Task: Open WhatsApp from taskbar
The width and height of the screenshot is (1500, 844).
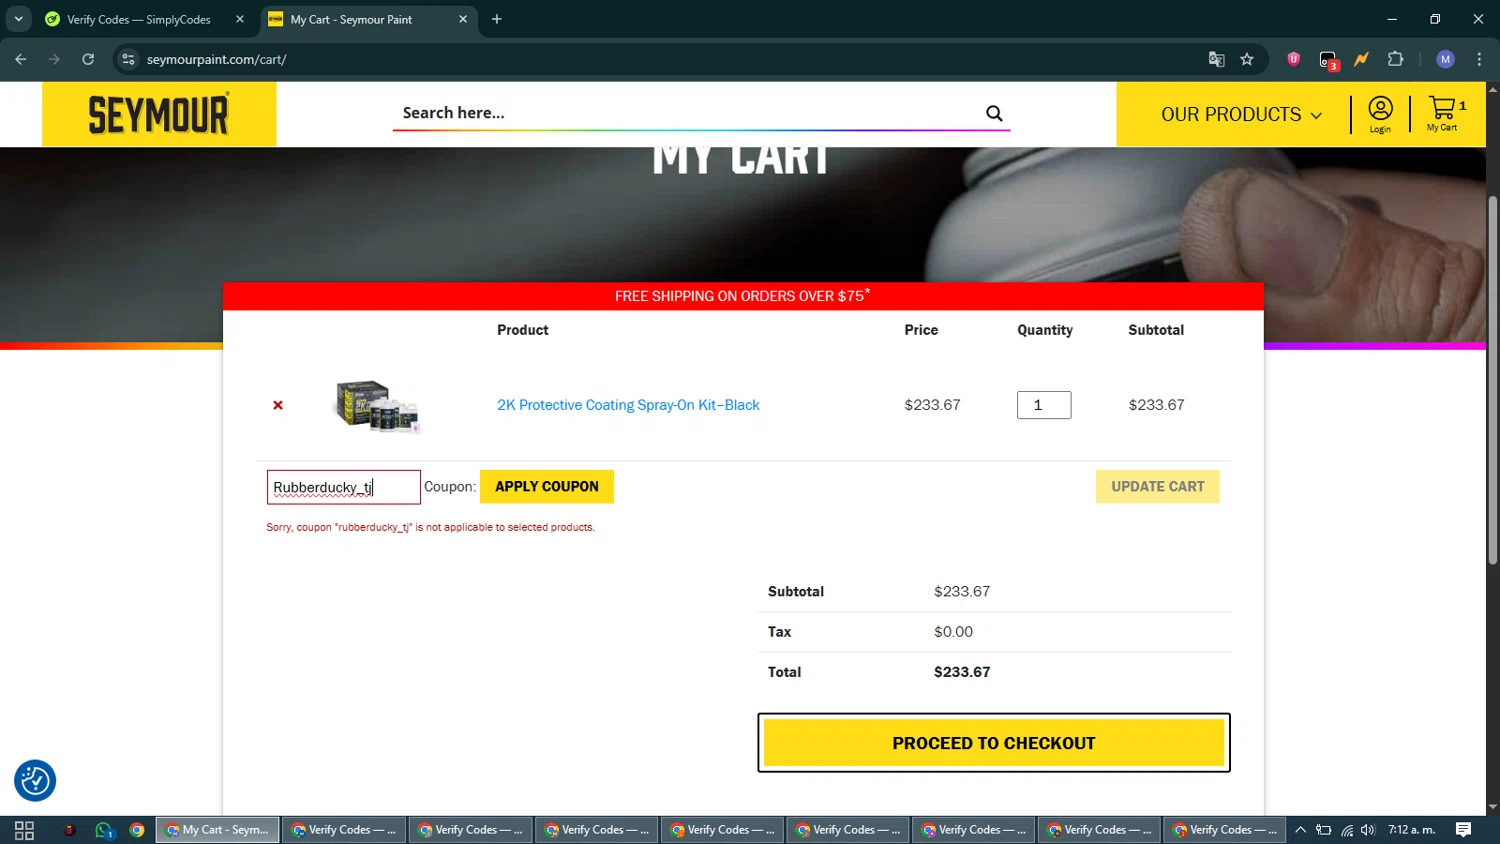Action: [104, 830]
